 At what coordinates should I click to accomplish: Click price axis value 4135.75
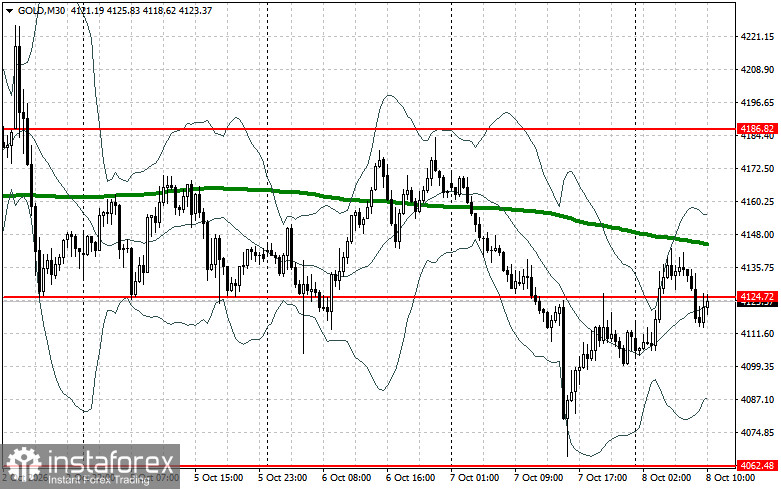pos(758,267)
